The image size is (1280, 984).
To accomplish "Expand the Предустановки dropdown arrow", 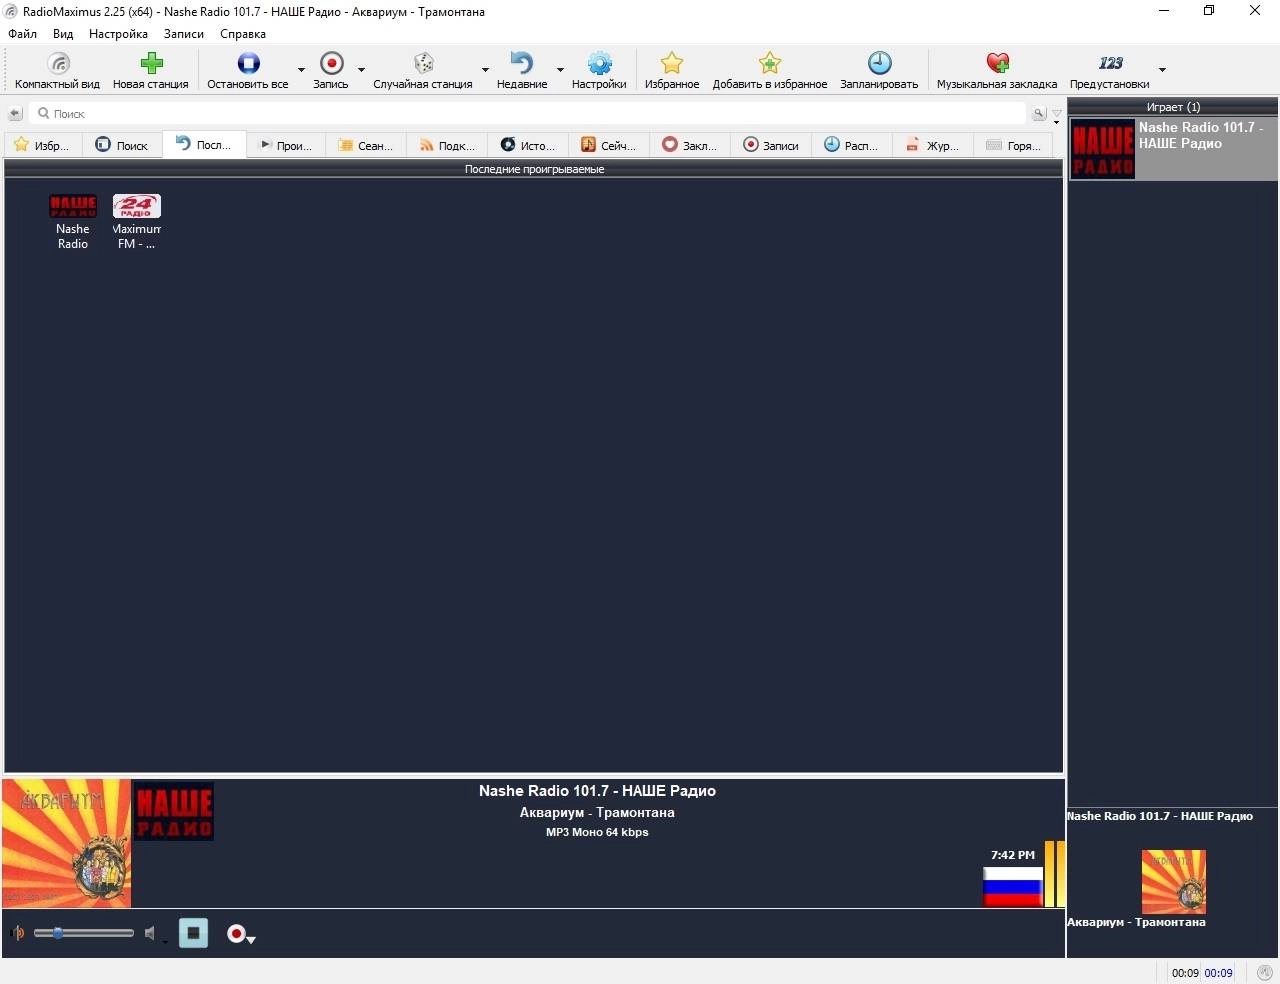I will (1162, 71).
